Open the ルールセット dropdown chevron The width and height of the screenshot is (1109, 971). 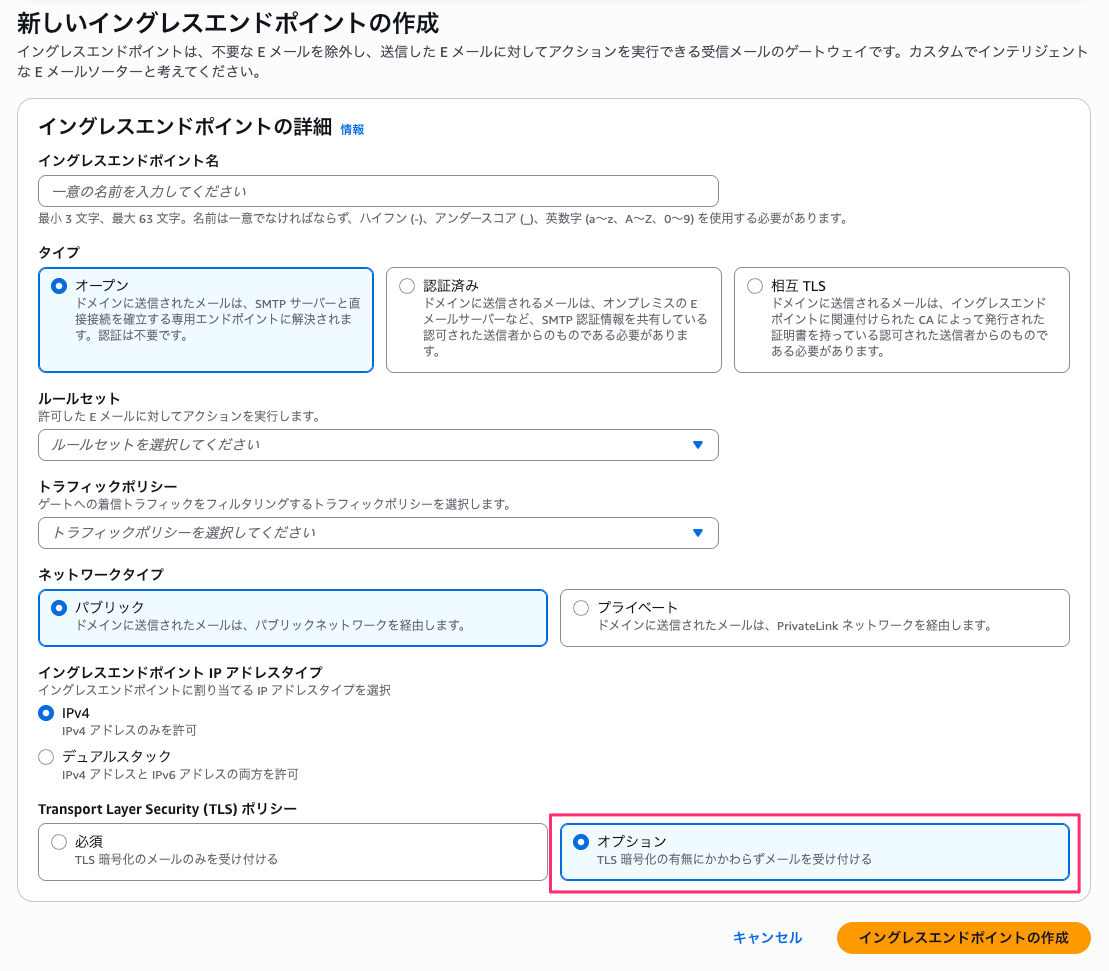(700, 445)
